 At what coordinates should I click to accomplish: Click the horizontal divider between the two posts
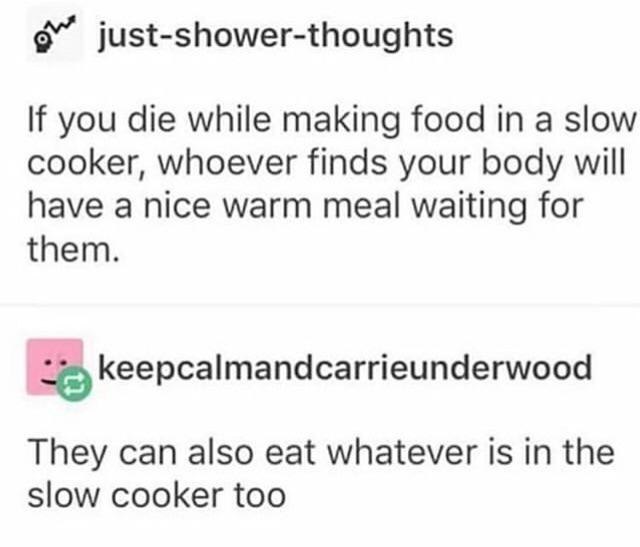coord(320,305)
